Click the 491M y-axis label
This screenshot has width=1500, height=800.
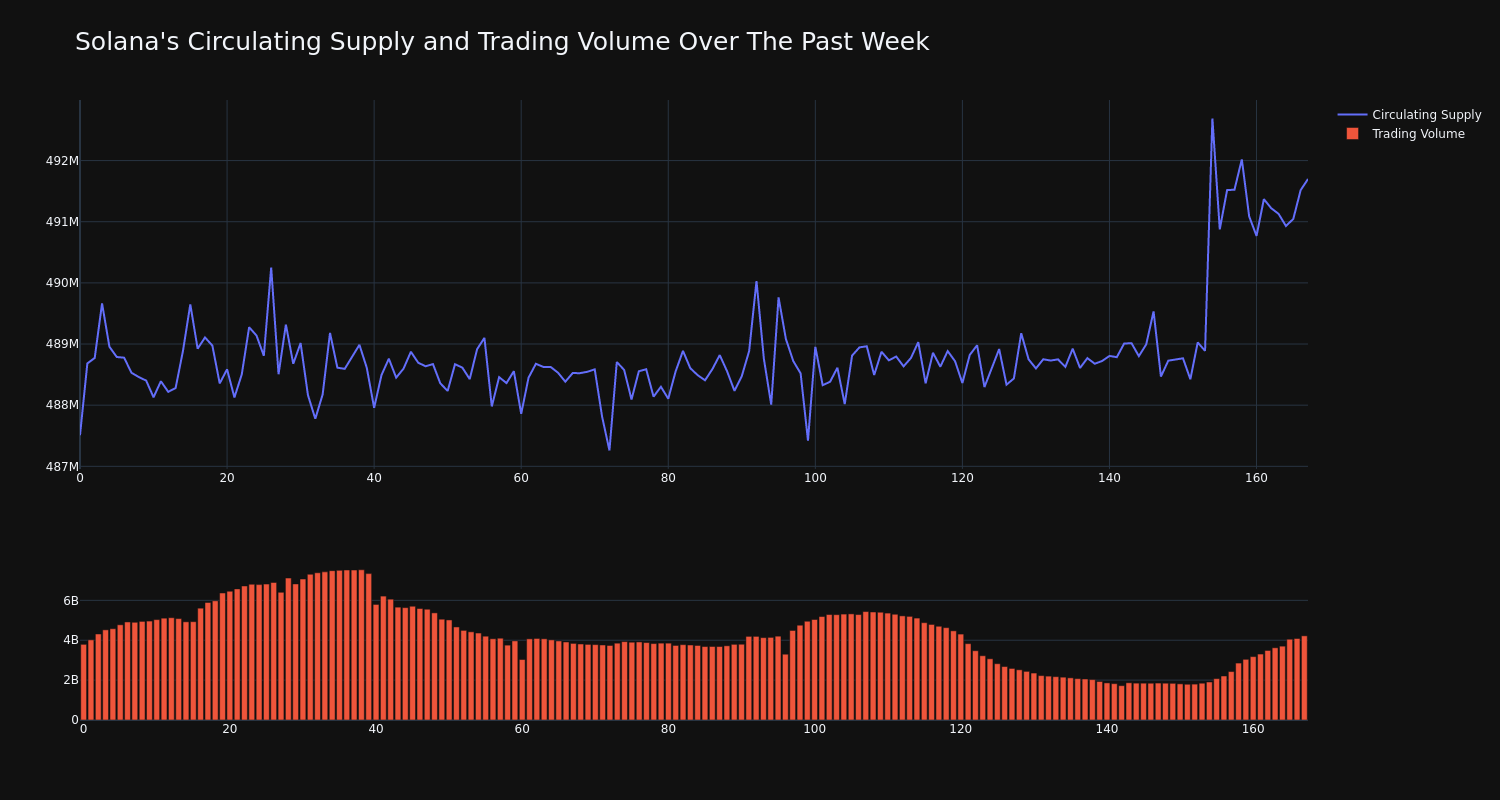(62, 222)
